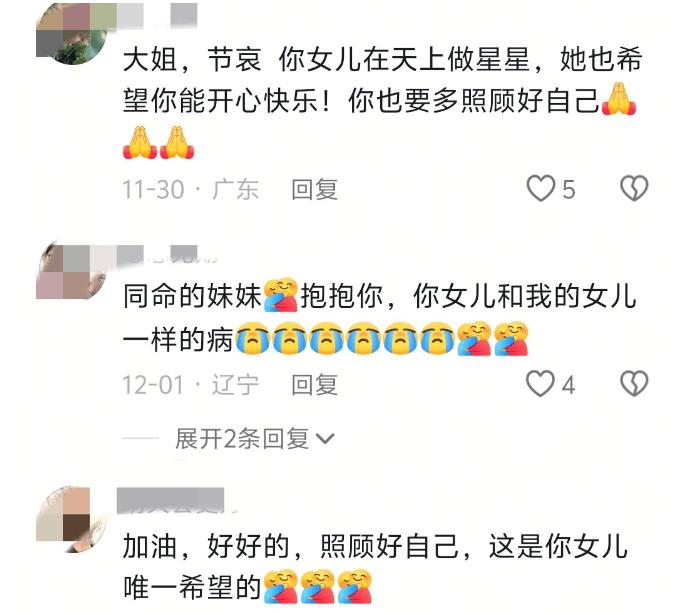Tap the like count 4 on the second comment
Image resolution: width=674 pixels, height=613 pixels.
(x=568, y=384)
